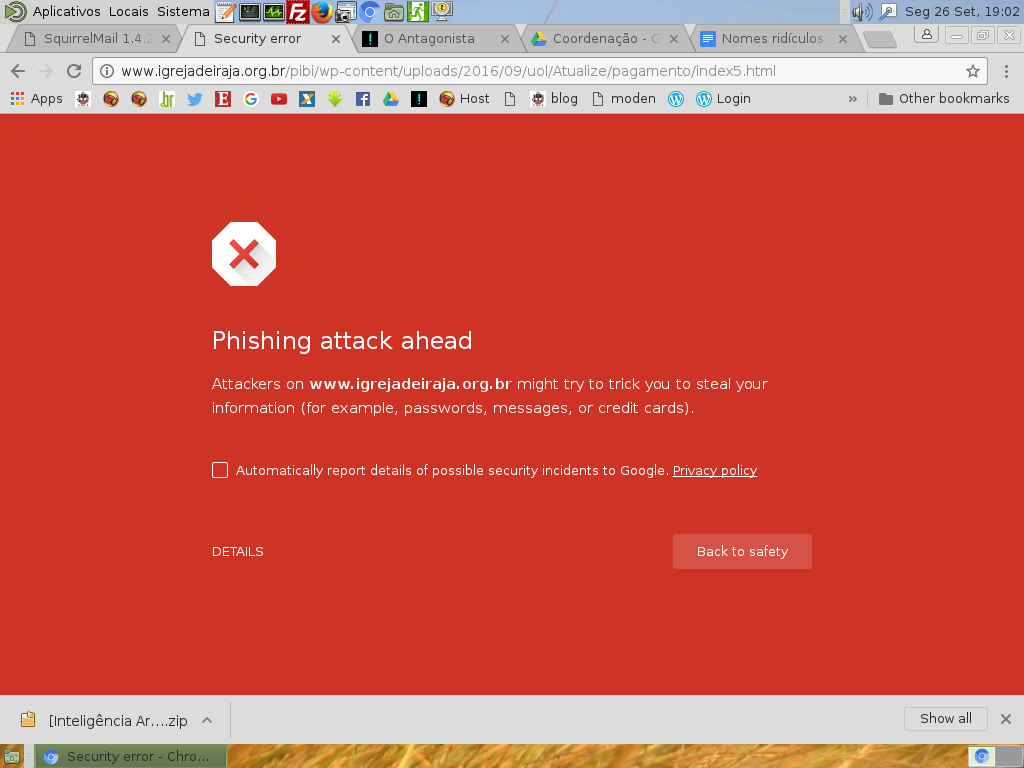
Task: Open the Sistema menu
Action: pyautogui.click(x=183, y=12)
